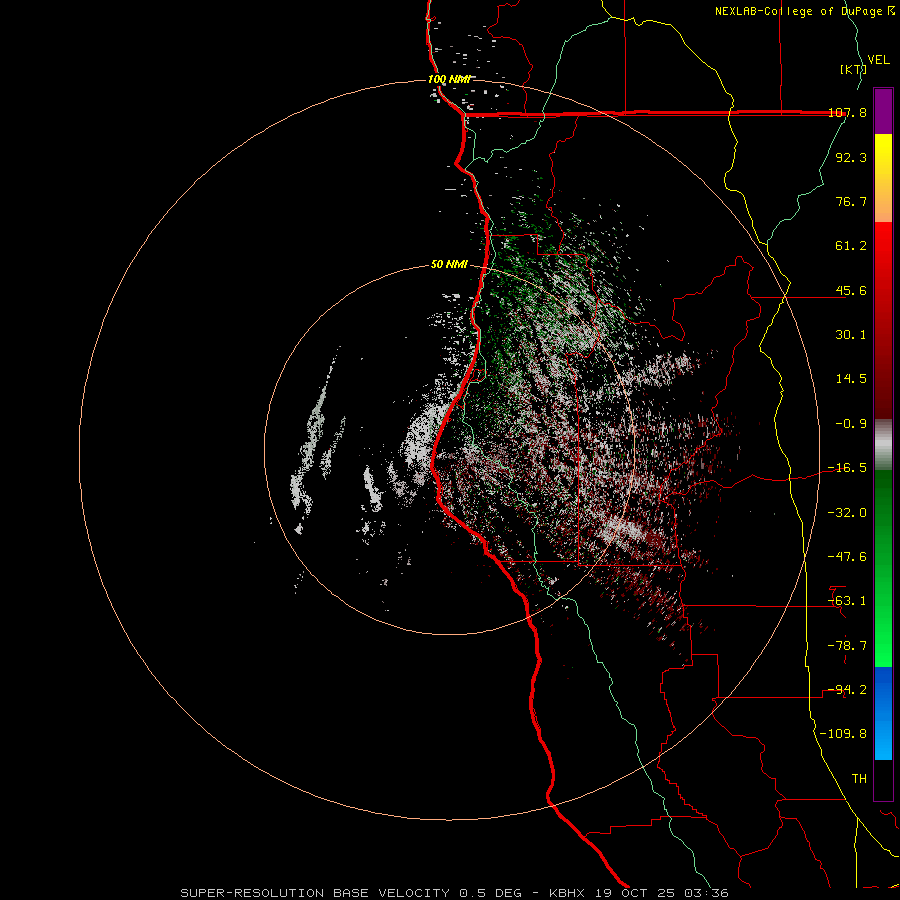Click the yellow-orange segment of the color bar
Image resolution: width=900 pixels, height=900 pixels.
[883, 178]
